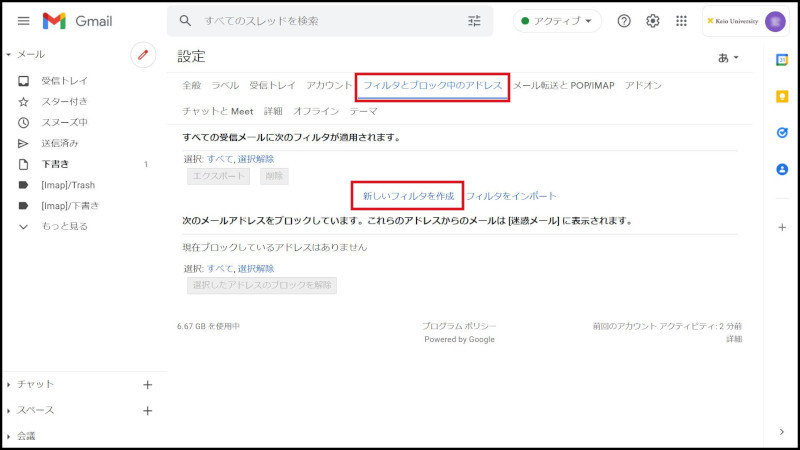
Task: Open Google Calendar in side panel
Action: (782, 60)
